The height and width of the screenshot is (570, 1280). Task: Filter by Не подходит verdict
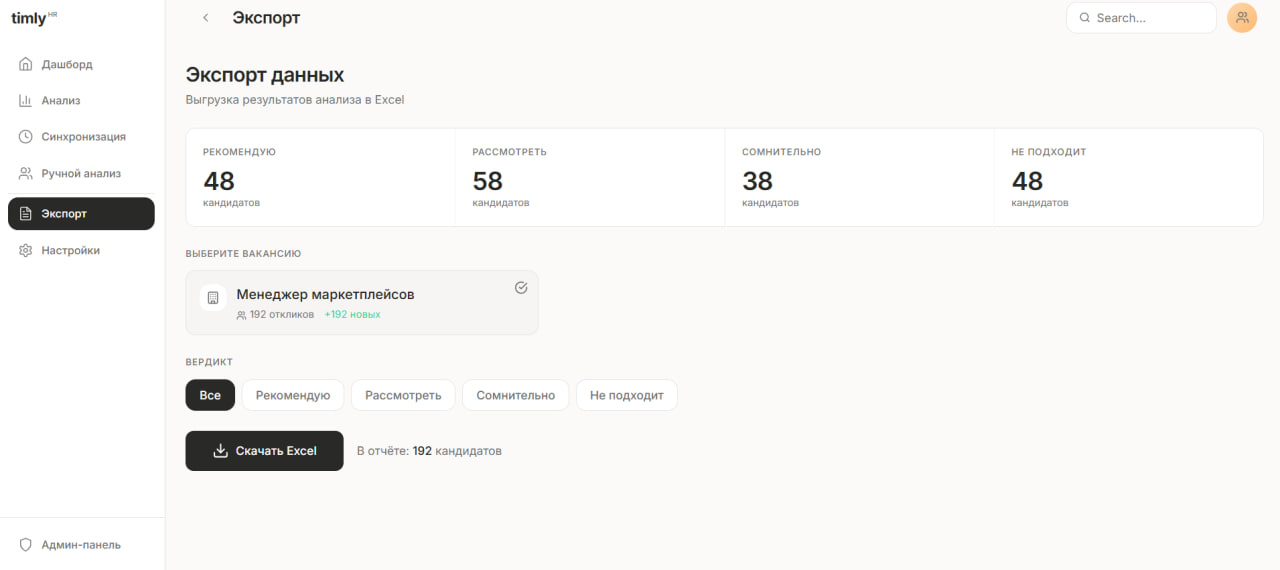click(x=626, y=395)
